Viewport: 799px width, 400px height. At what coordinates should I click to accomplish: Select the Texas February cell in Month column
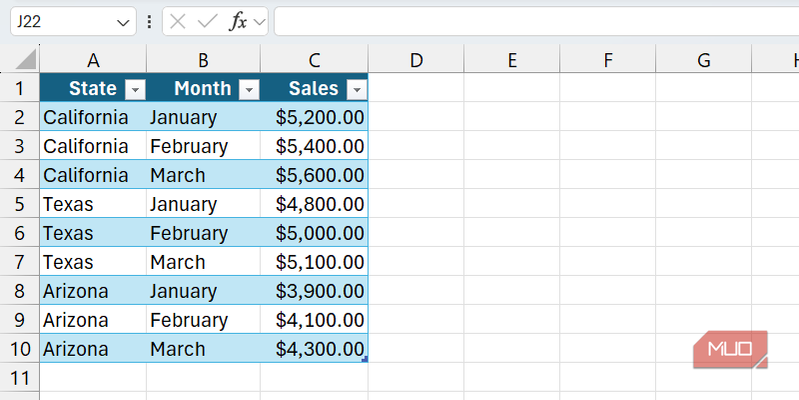[x=203, y=233]
